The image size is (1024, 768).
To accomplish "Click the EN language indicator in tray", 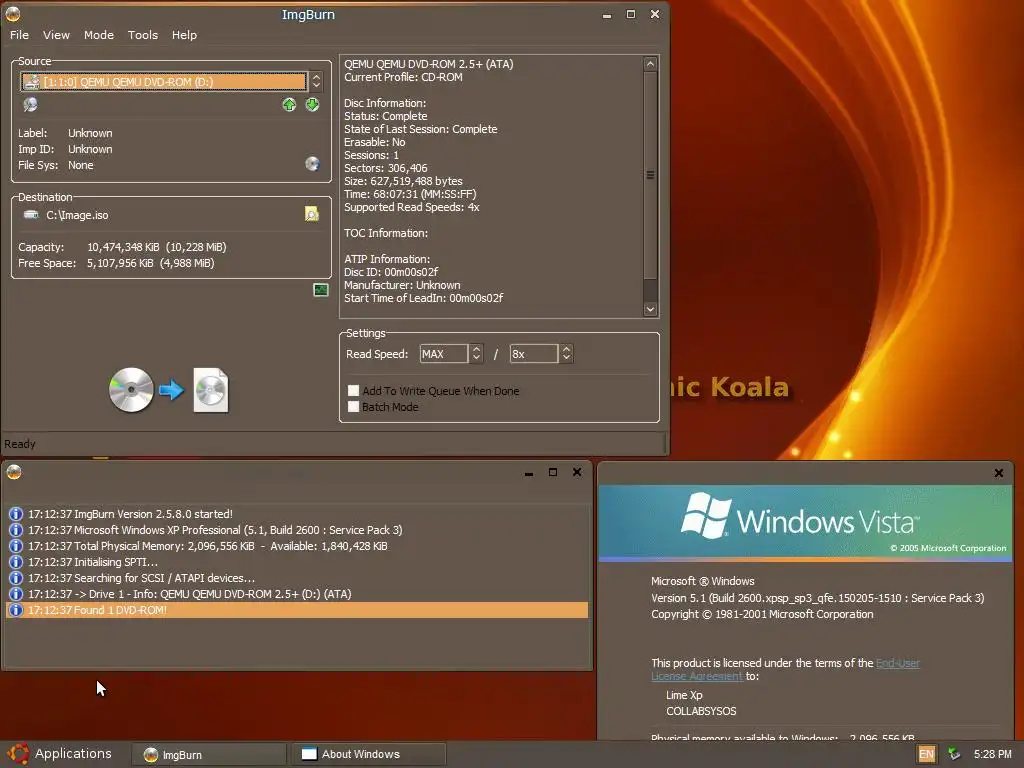I will (x=926, y=754).
